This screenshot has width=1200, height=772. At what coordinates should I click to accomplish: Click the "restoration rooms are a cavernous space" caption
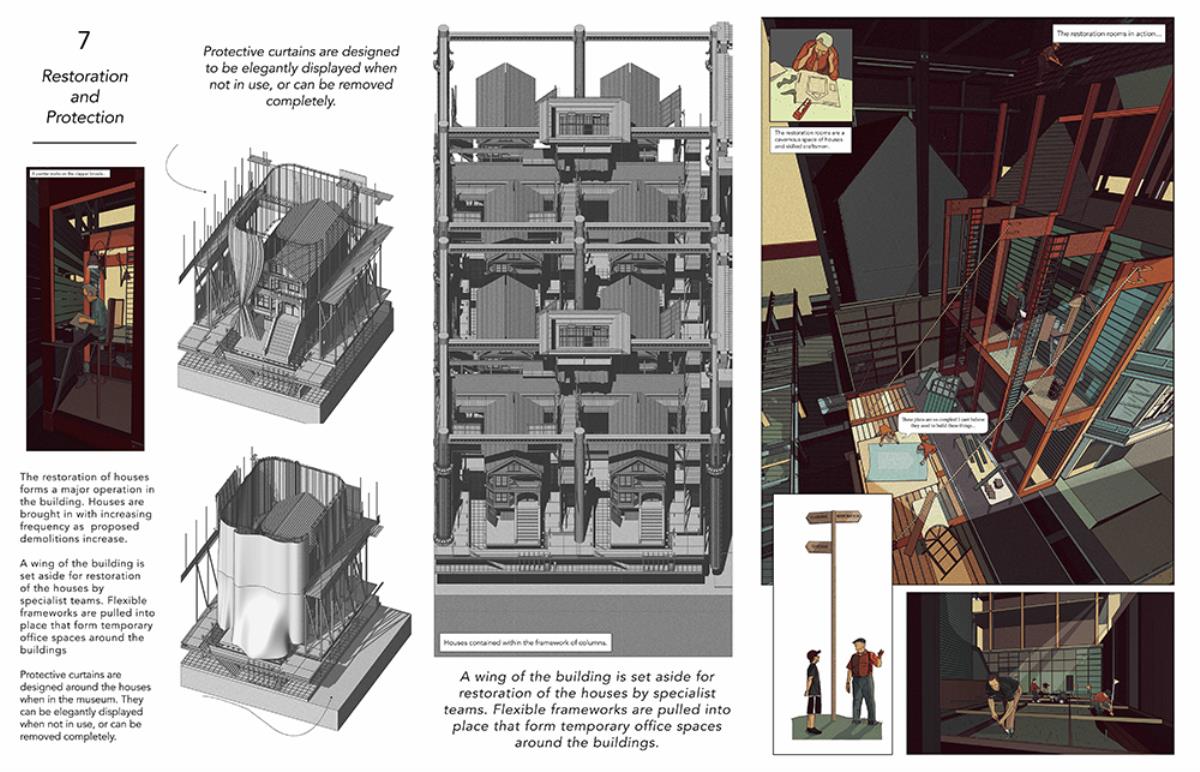click(x=810, y=139)
